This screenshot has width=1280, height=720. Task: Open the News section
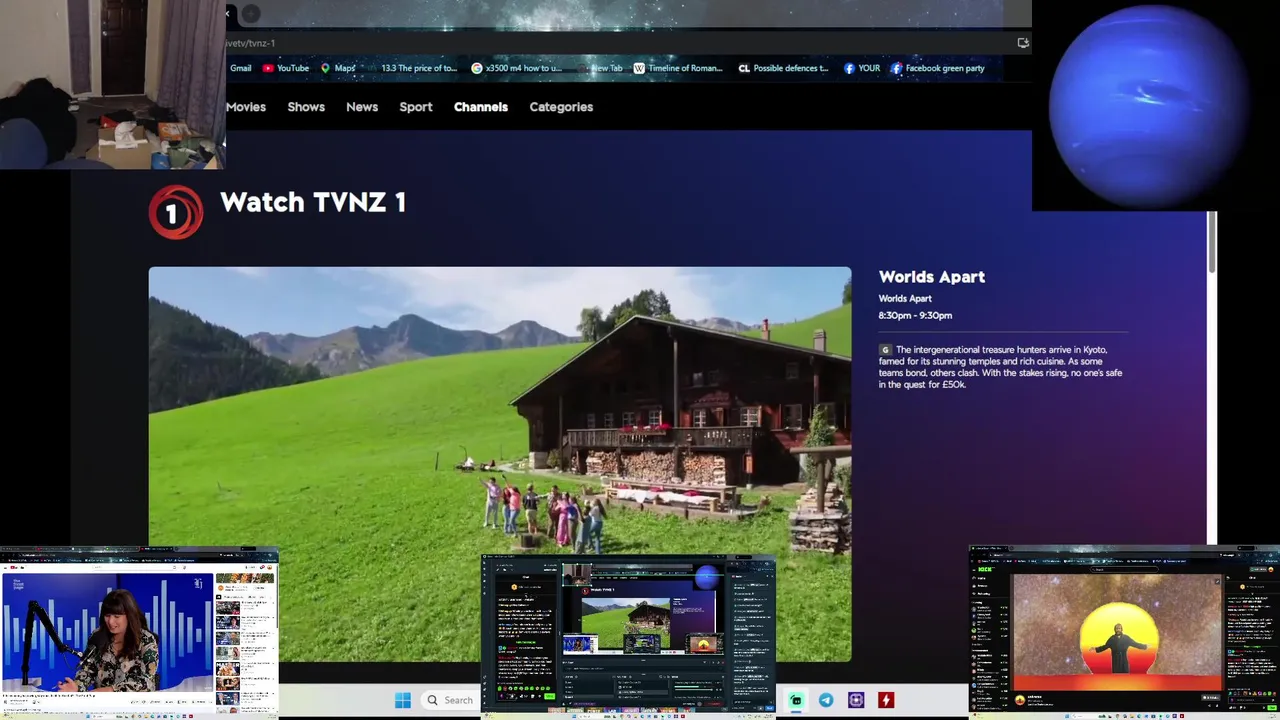tap(362, 107)
